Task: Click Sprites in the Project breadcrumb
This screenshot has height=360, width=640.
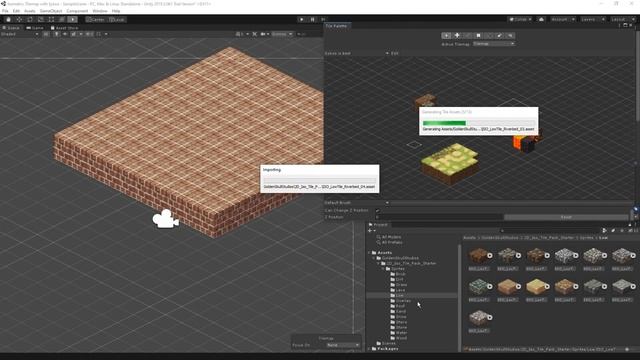Action: coord(586,238)
